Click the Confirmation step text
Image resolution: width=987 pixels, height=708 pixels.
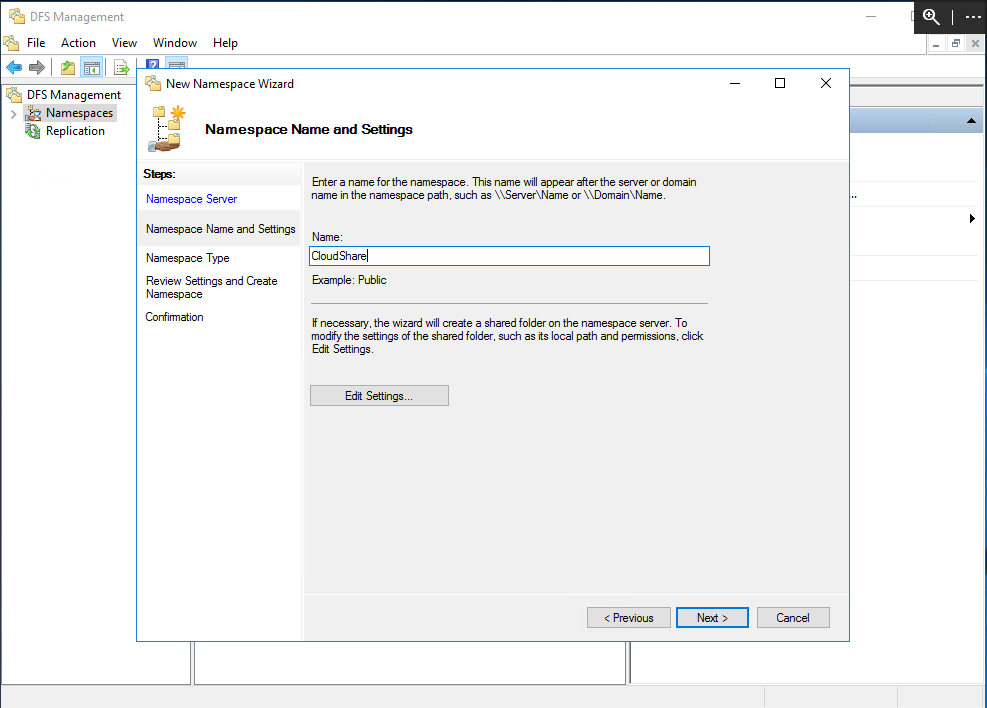[174, 317]
